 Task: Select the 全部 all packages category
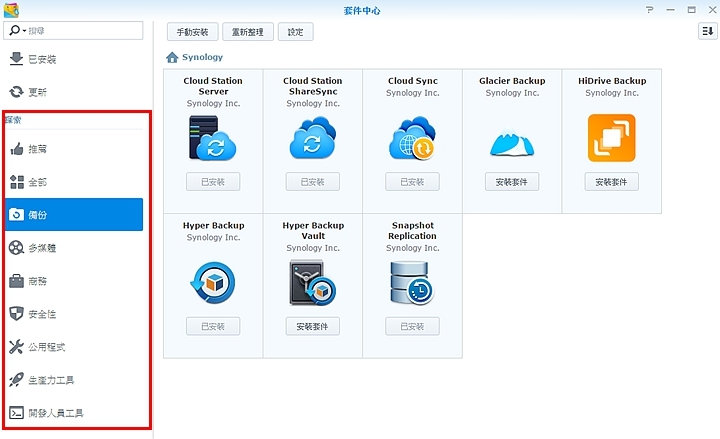click(73, 182)
